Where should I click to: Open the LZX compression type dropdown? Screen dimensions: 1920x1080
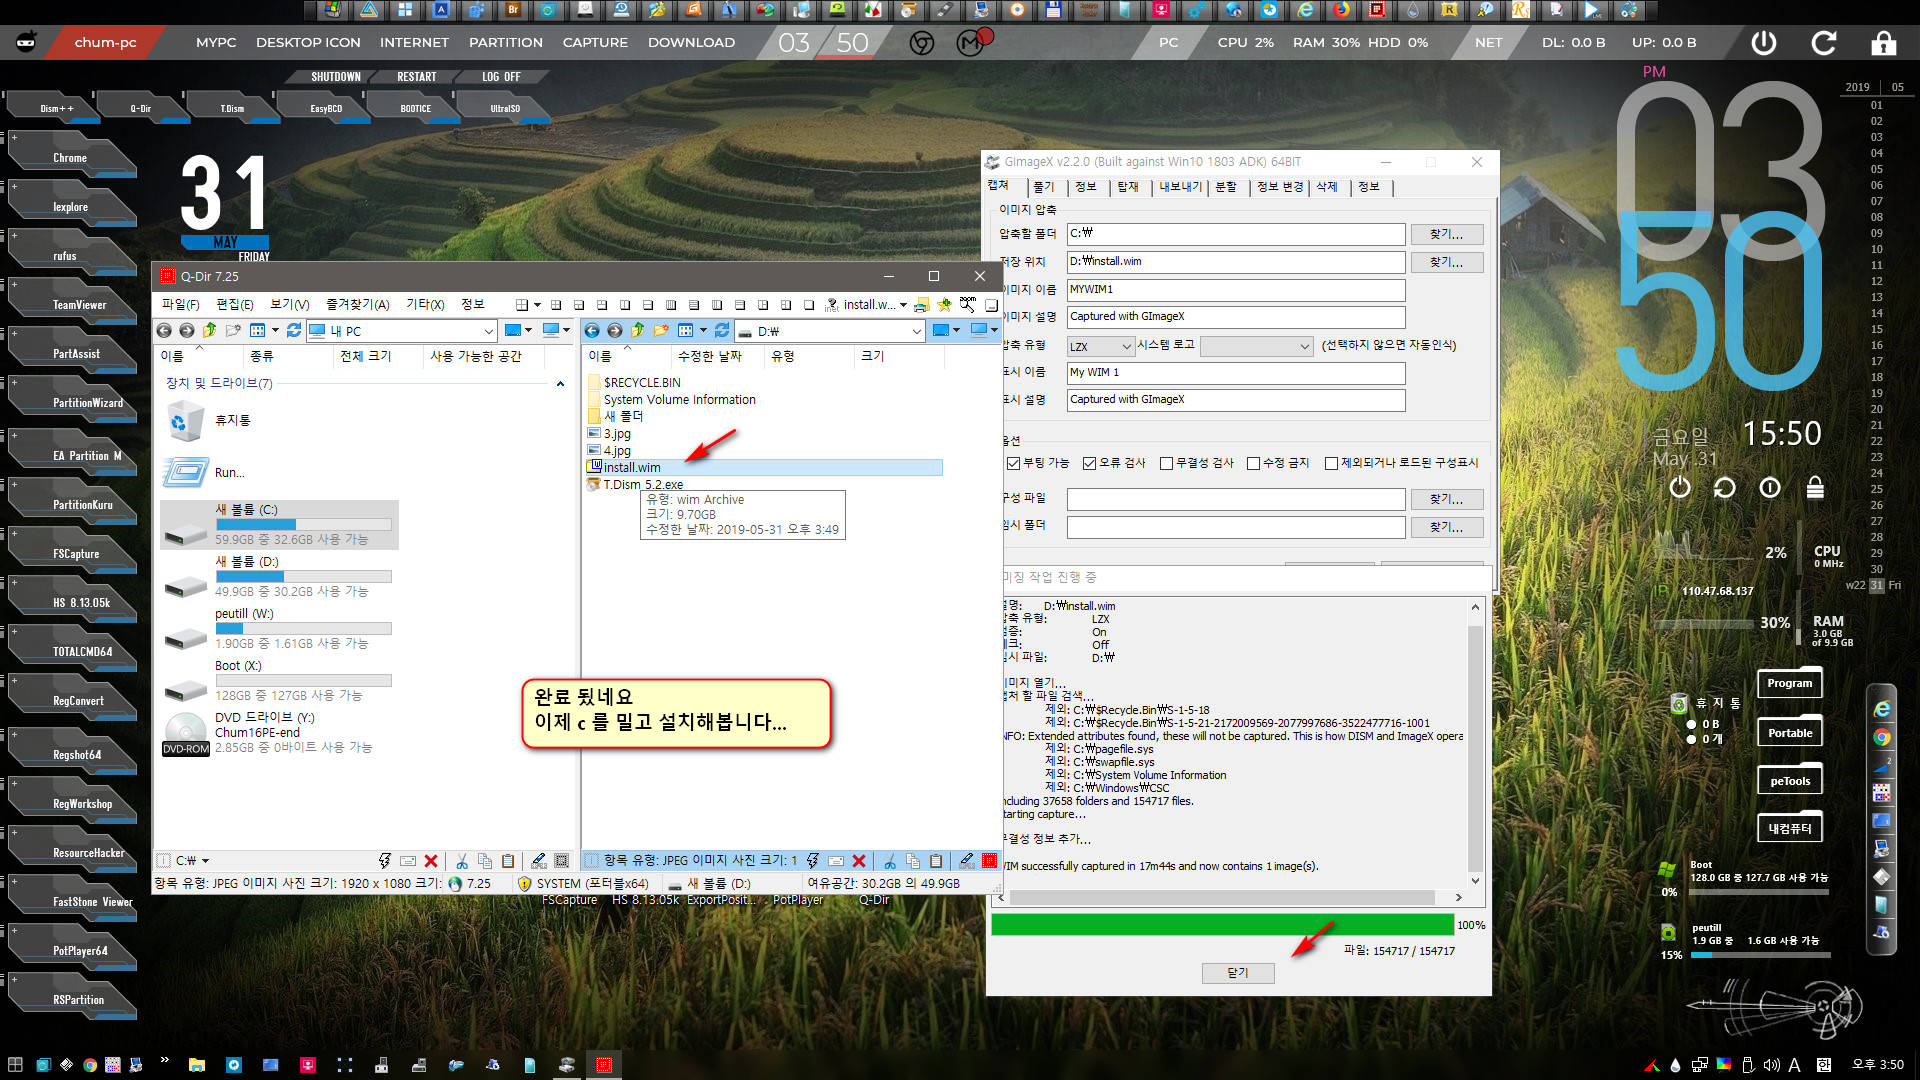[x=1100, y=346]
